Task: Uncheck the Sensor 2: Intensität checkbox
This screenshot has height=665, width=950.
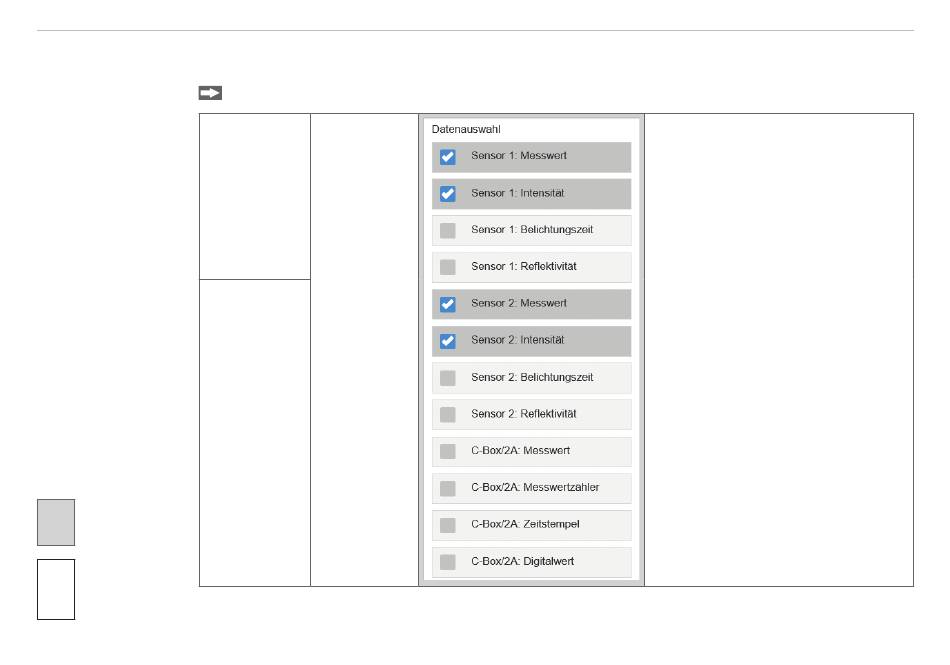Action: [448, 340]
